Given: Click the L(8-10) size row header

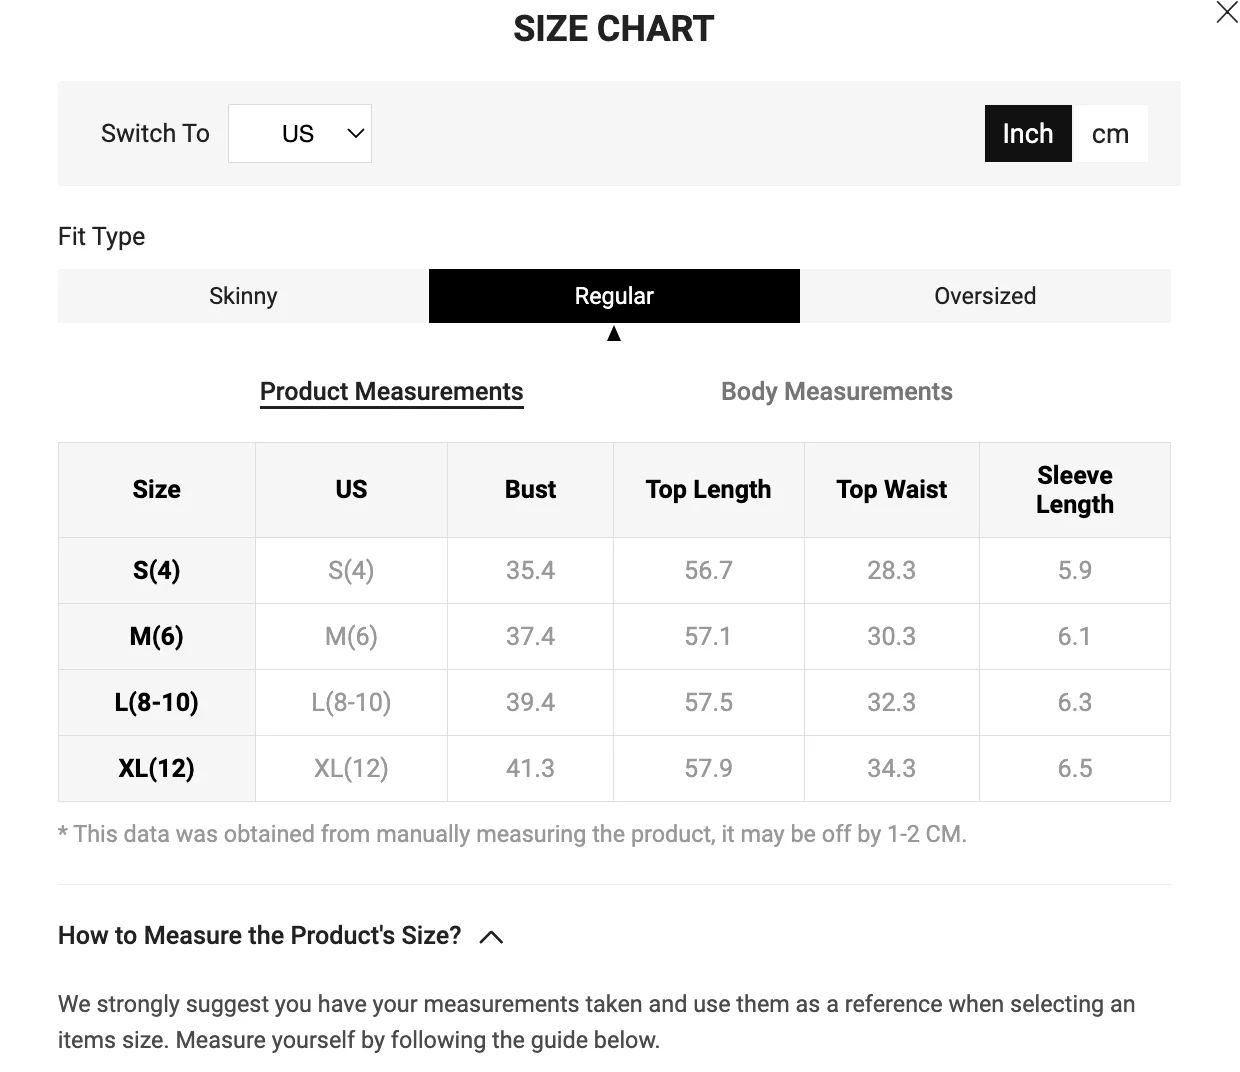Looking at the screenshot, I should [x=157, y=702].
